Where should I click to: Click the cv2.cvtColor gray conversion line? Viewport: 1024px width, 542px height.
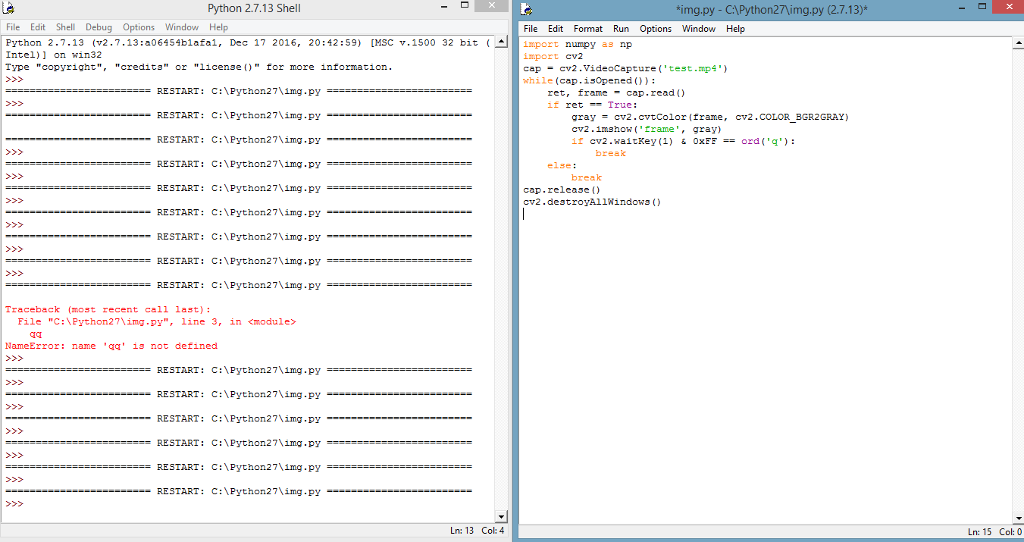(x=710, y=118)
